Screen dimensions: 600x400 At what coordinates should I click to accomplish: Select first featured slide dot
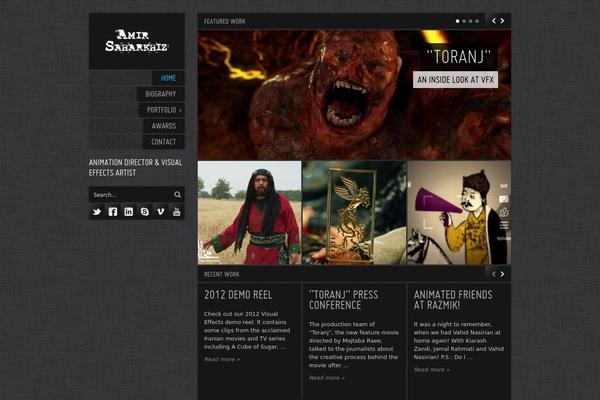click(458, 21)
